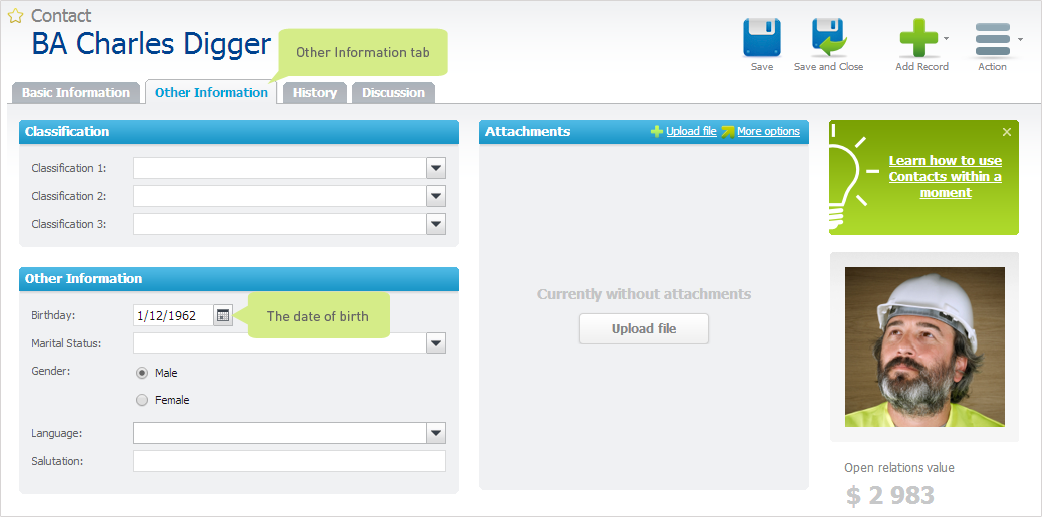Click the arrow icon beside More options
Viewport: 1042px width, 517px height.
tap(728, 132)
